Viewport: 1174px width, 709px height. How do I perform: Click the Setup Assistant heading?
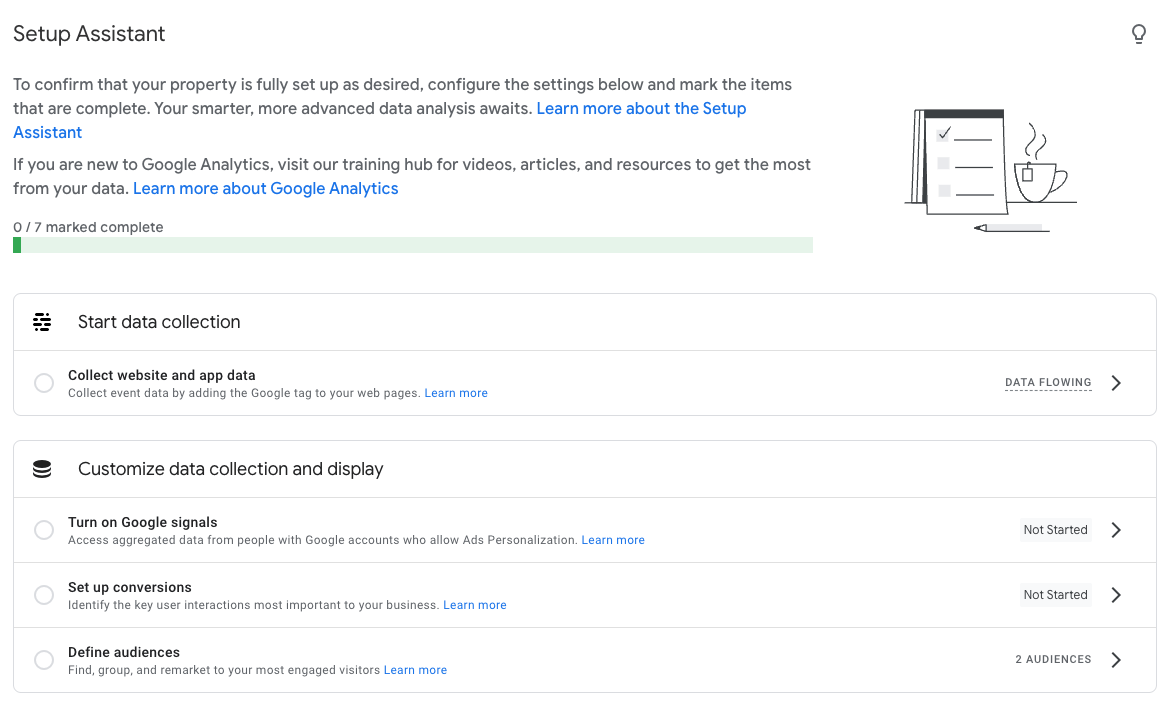tap(89, 34)
